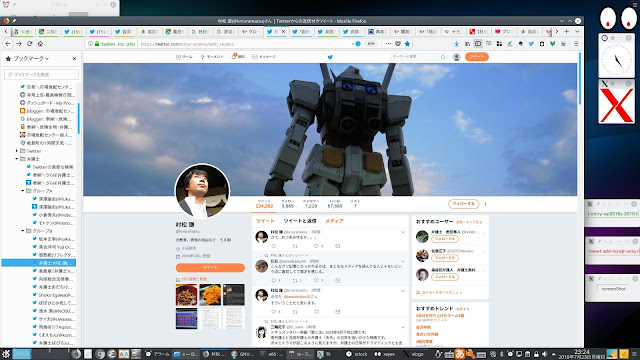Go back with Firefox back arrow
This screenshot has height=360, width=640.
point(8,44)
